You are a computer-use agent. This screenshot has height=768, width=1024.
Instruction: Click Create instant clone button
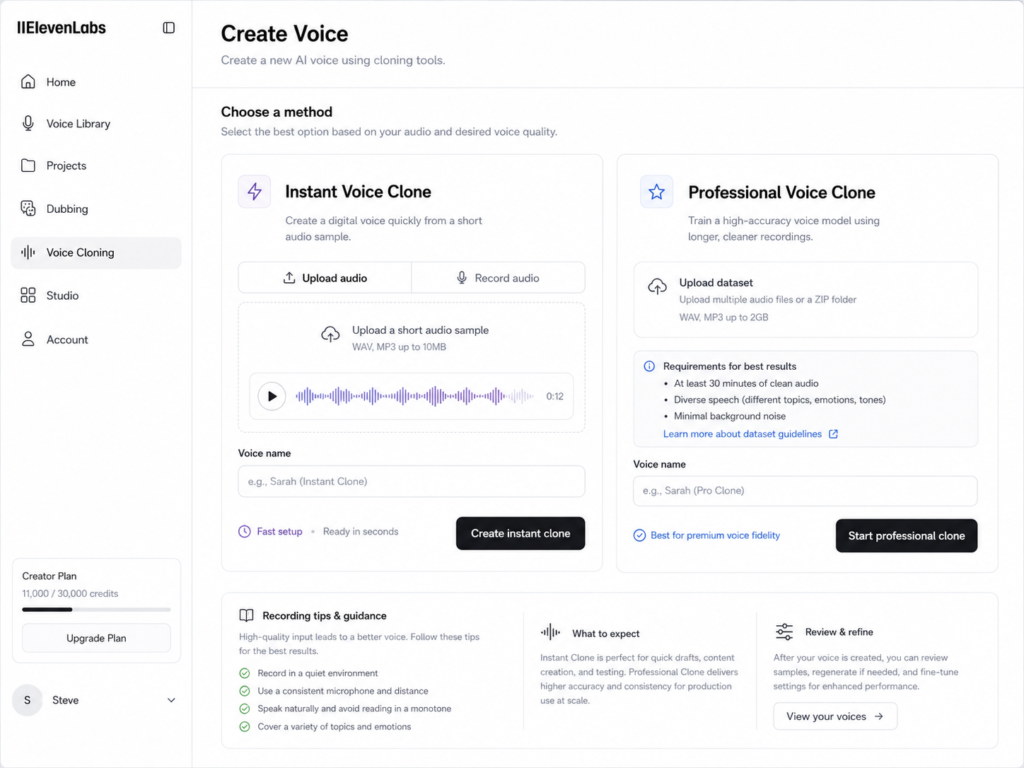[x=520, y=534]
